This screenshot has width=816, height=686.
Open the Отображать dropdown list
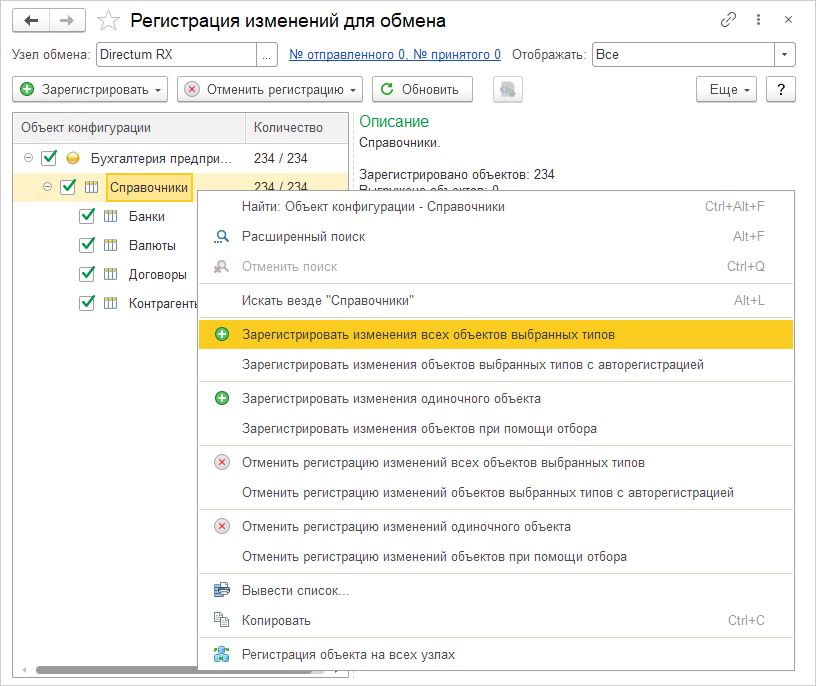785,55
